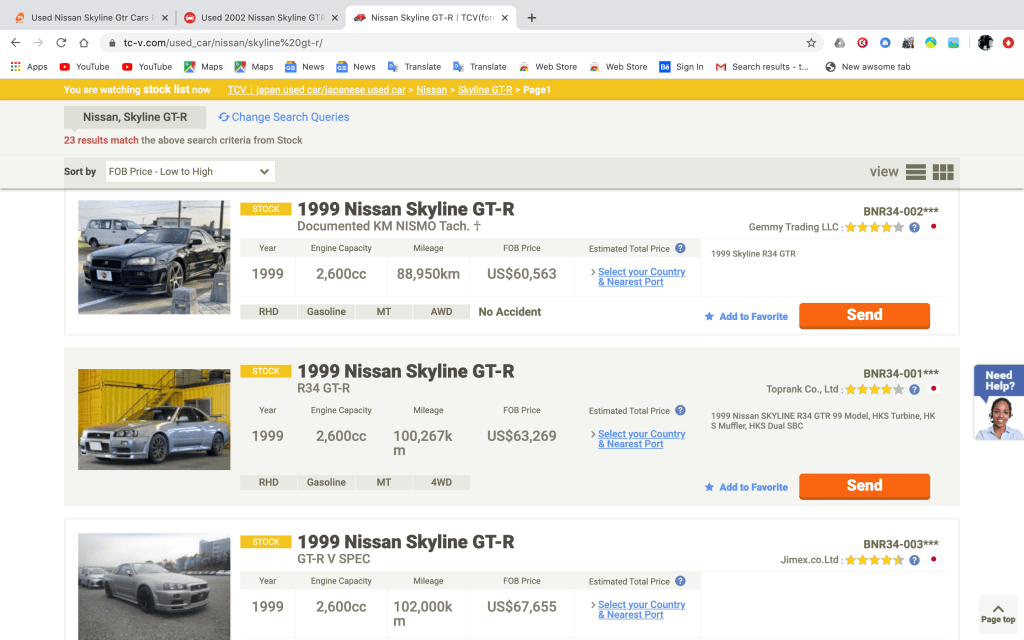The width and height of the screenshot is (1024, 640).
Task: Bookmark page with star icon in address bar
Action: coord(811,43)
